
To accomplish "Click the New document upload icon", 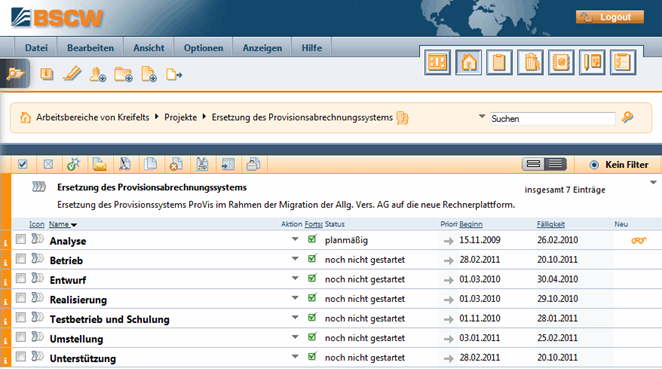I will 149,74.
